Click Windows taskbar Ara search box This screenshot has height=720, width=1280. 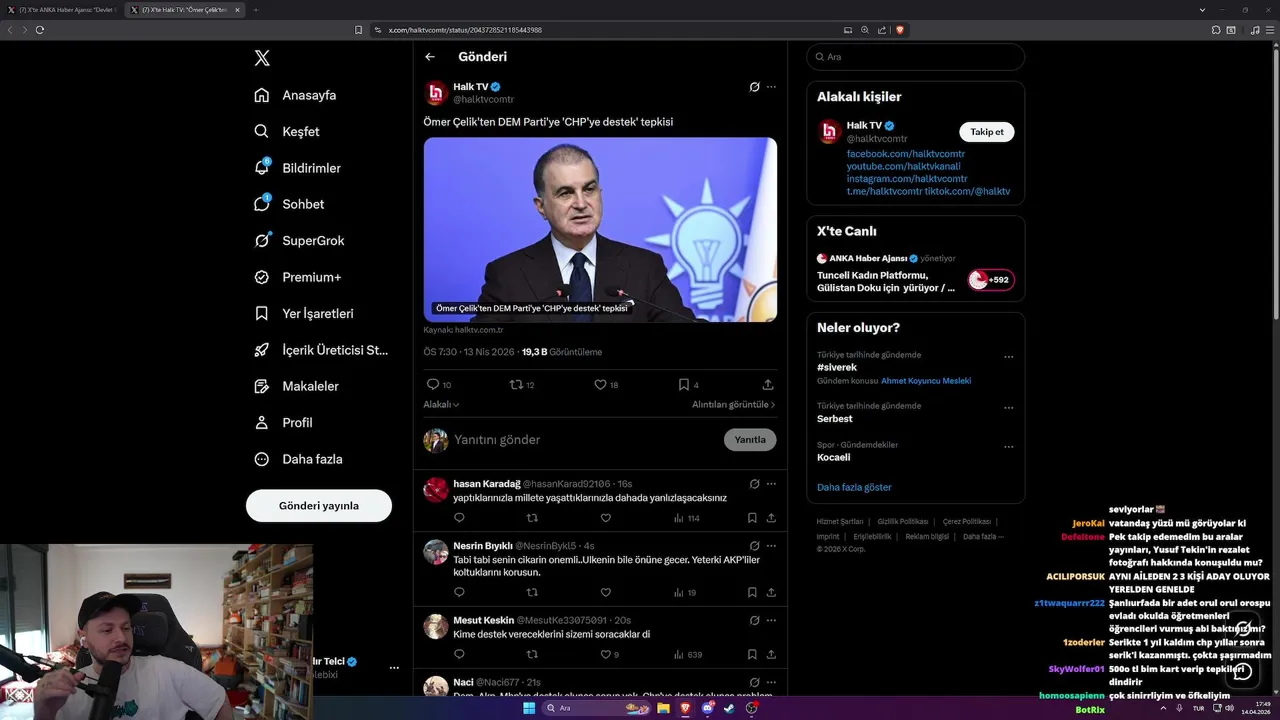[x=596, y=708]
